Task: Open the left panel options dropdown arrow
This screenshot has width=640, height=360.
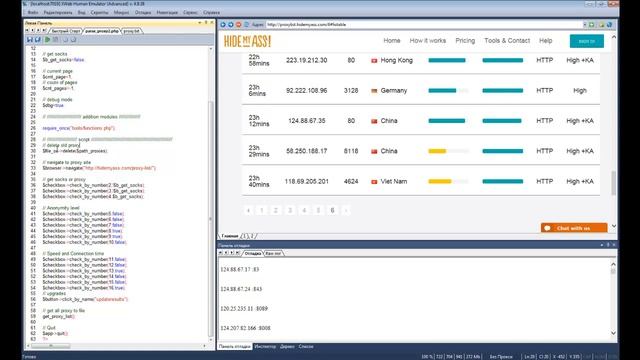Action: coord(200,22)
